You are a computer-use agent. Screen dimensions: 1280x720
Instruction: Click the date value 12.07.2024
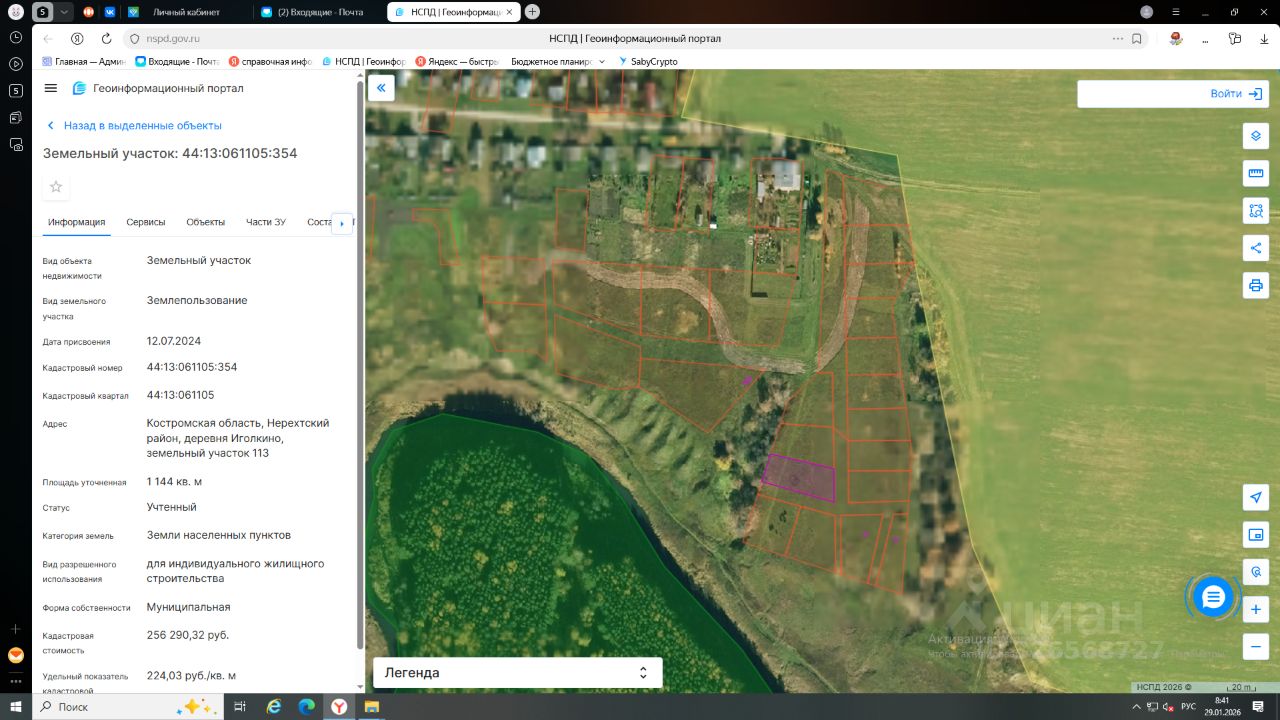click(174, 341)
